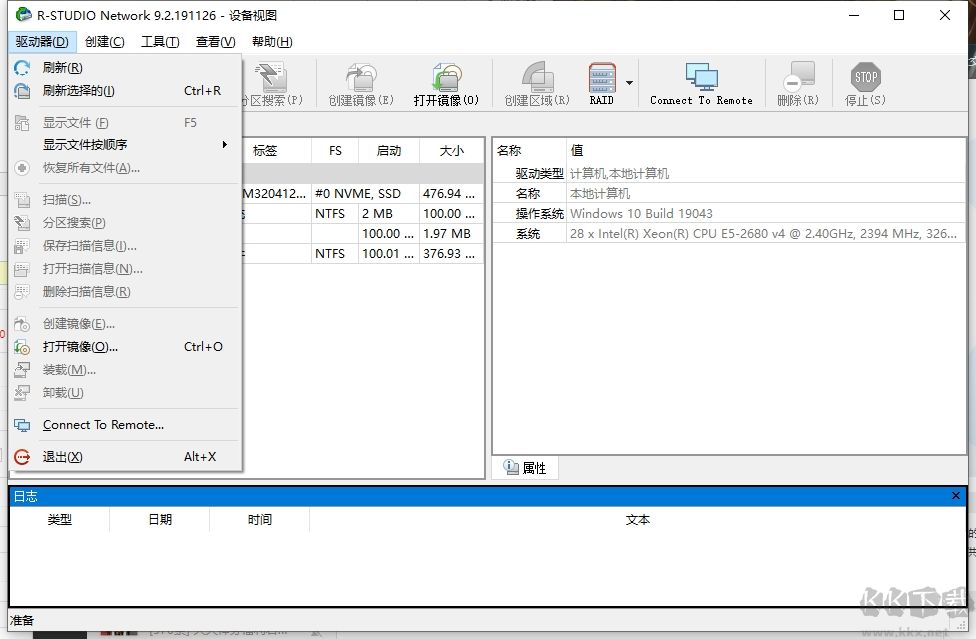Click the 文本 column in log
Screen dimensions: 976x639
pos(637,520)
